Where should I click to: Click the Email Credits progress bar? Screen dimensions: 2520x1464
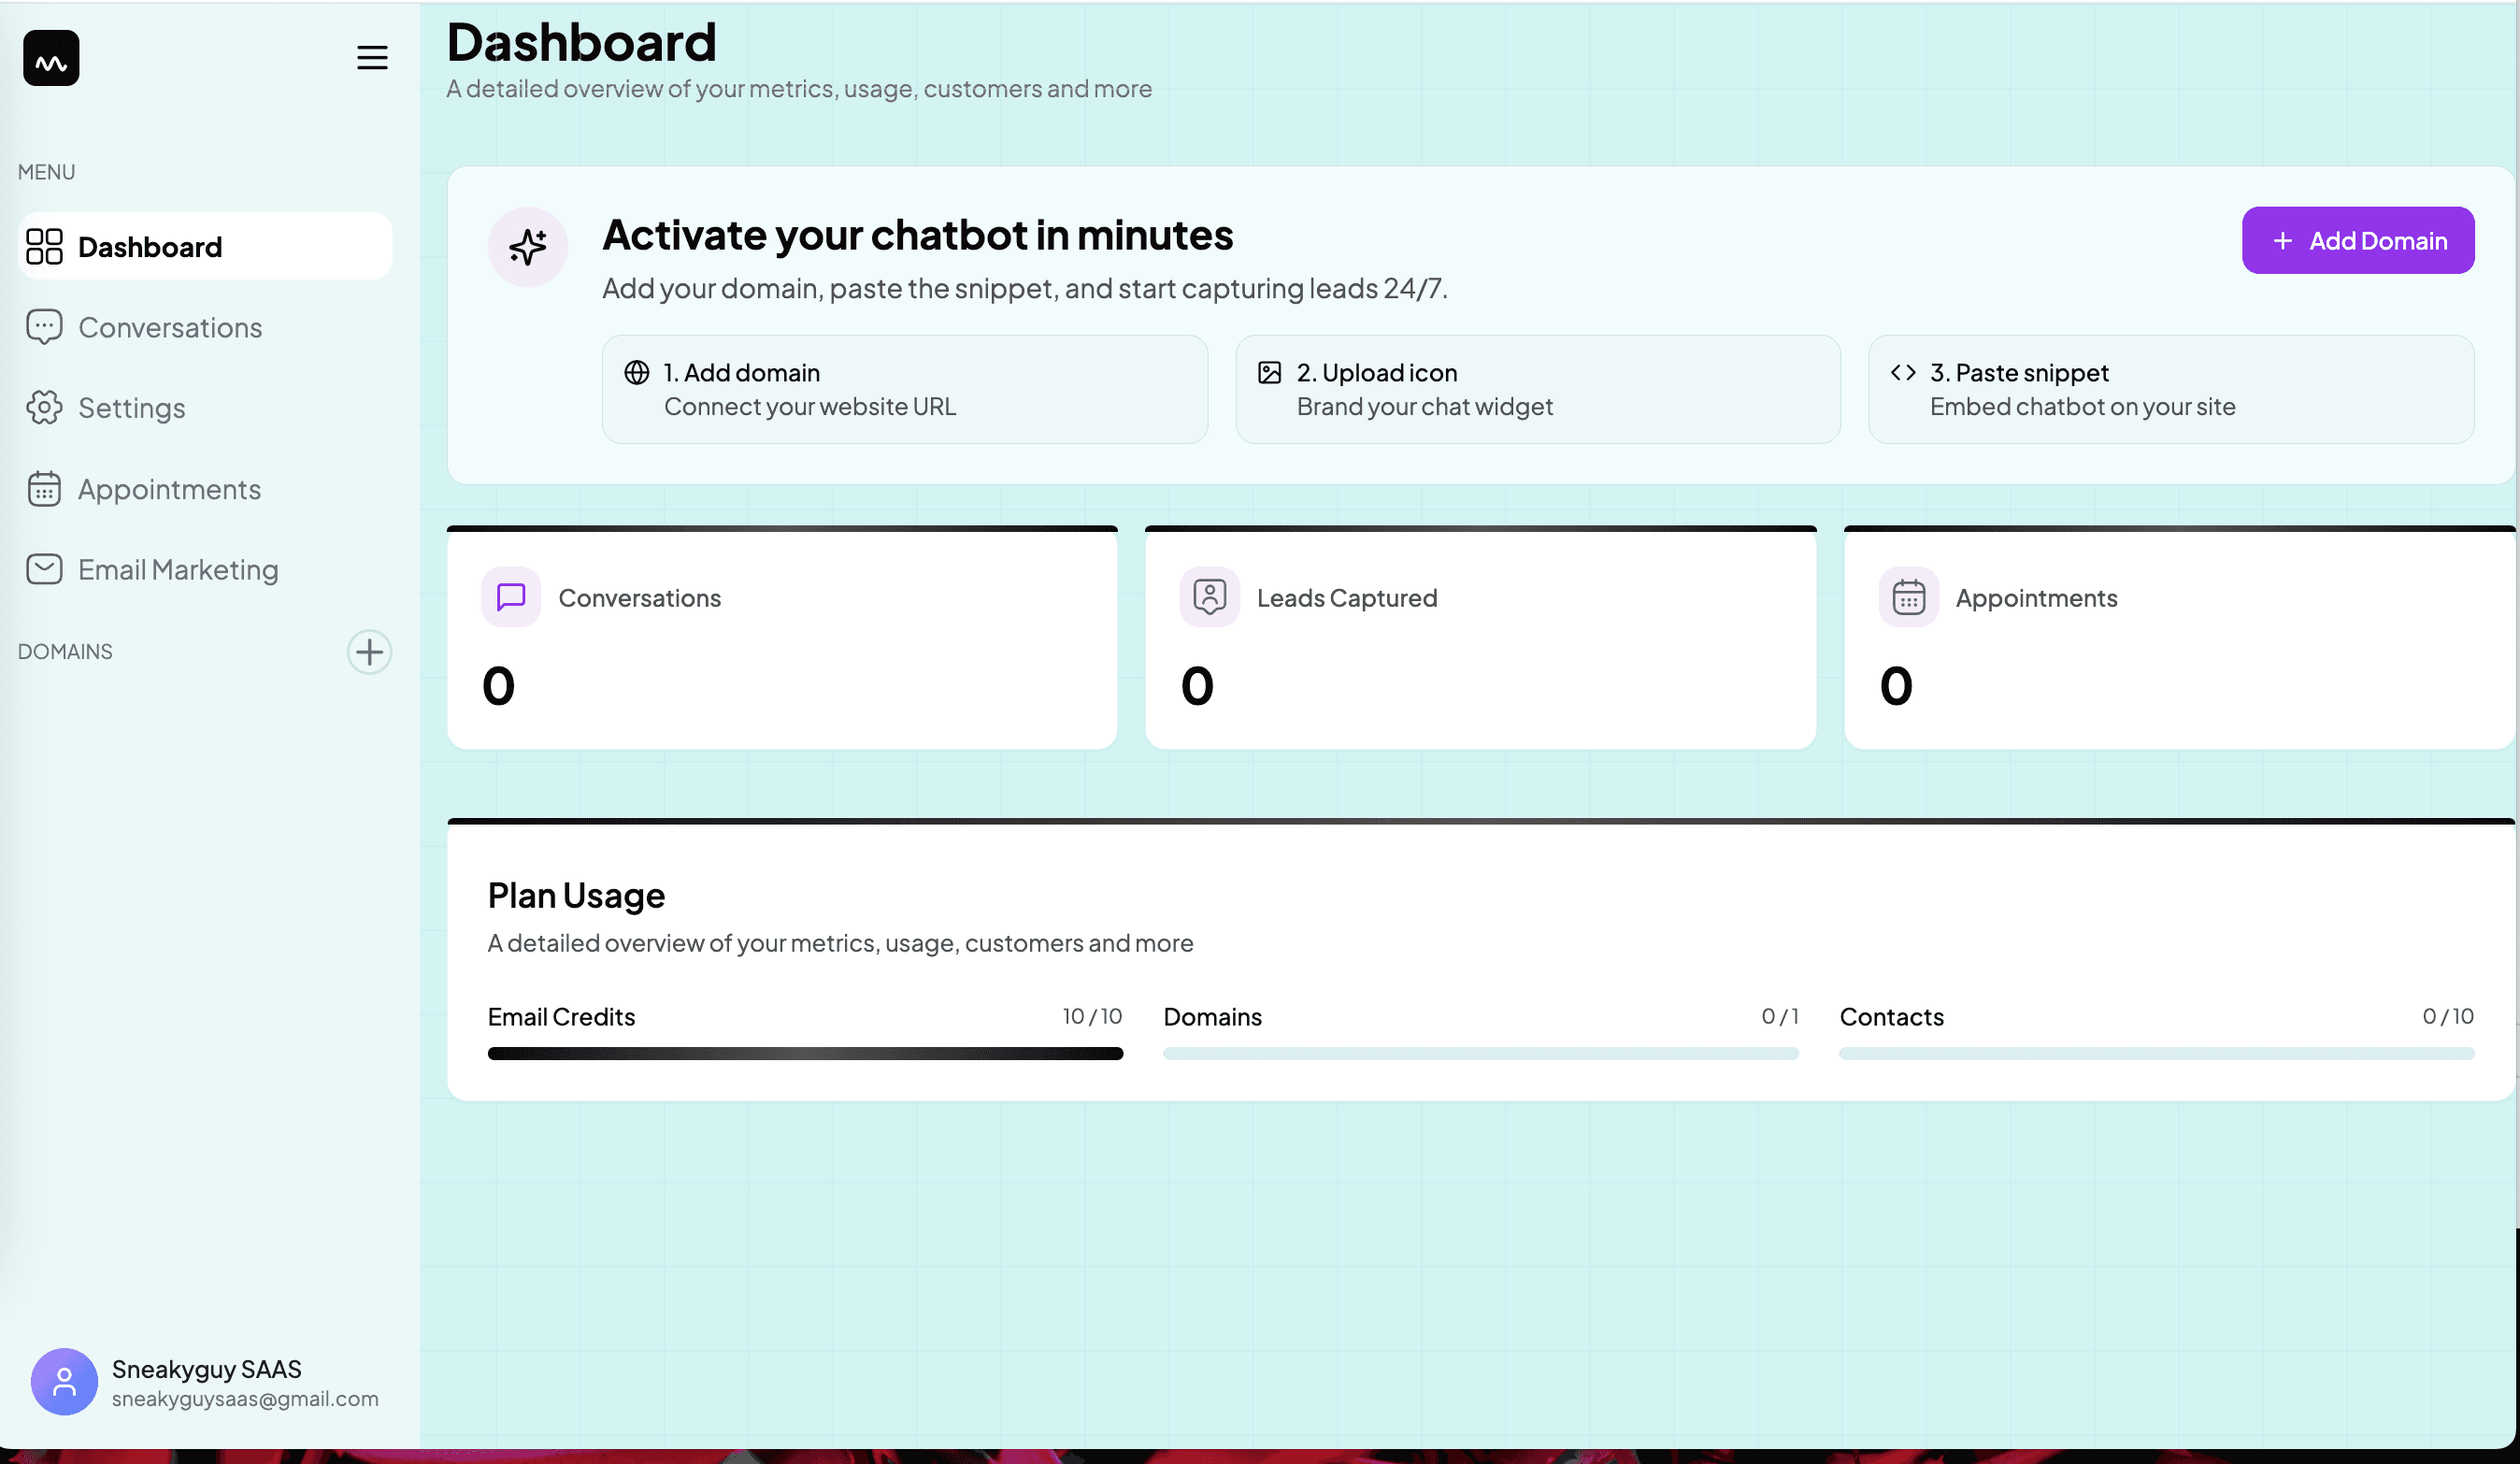[x=805, y=1053]
